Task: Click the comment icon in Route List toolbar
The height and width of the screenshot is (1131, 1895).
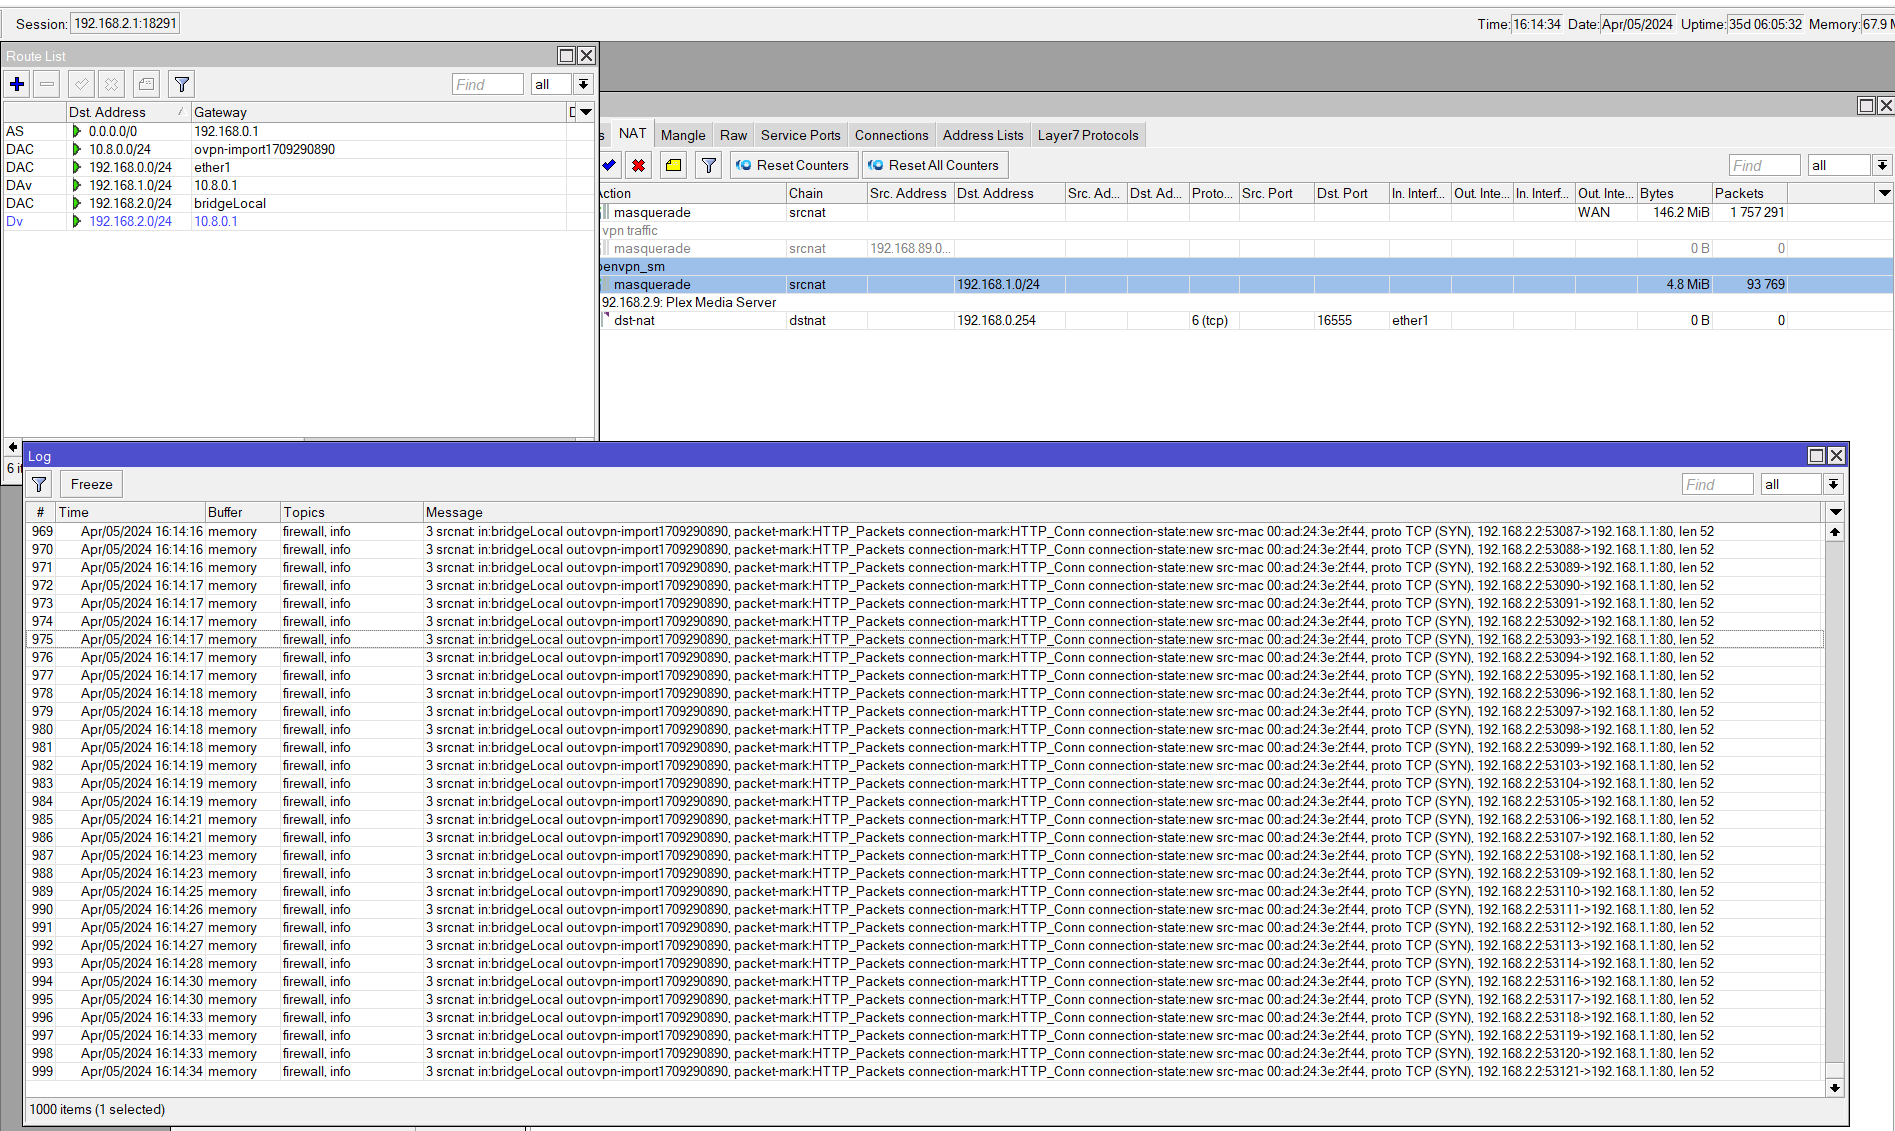Action: (x=147, y=84)
